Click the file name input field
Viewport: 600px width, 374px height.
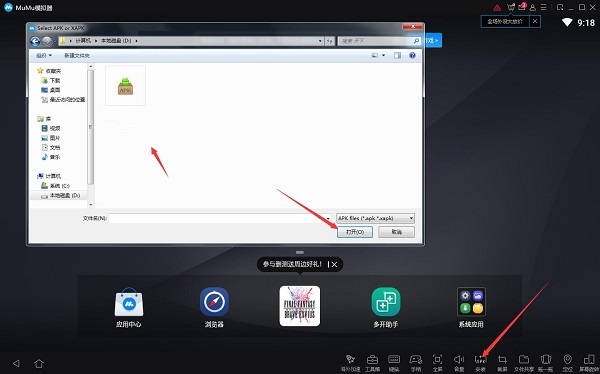(217, 218)
